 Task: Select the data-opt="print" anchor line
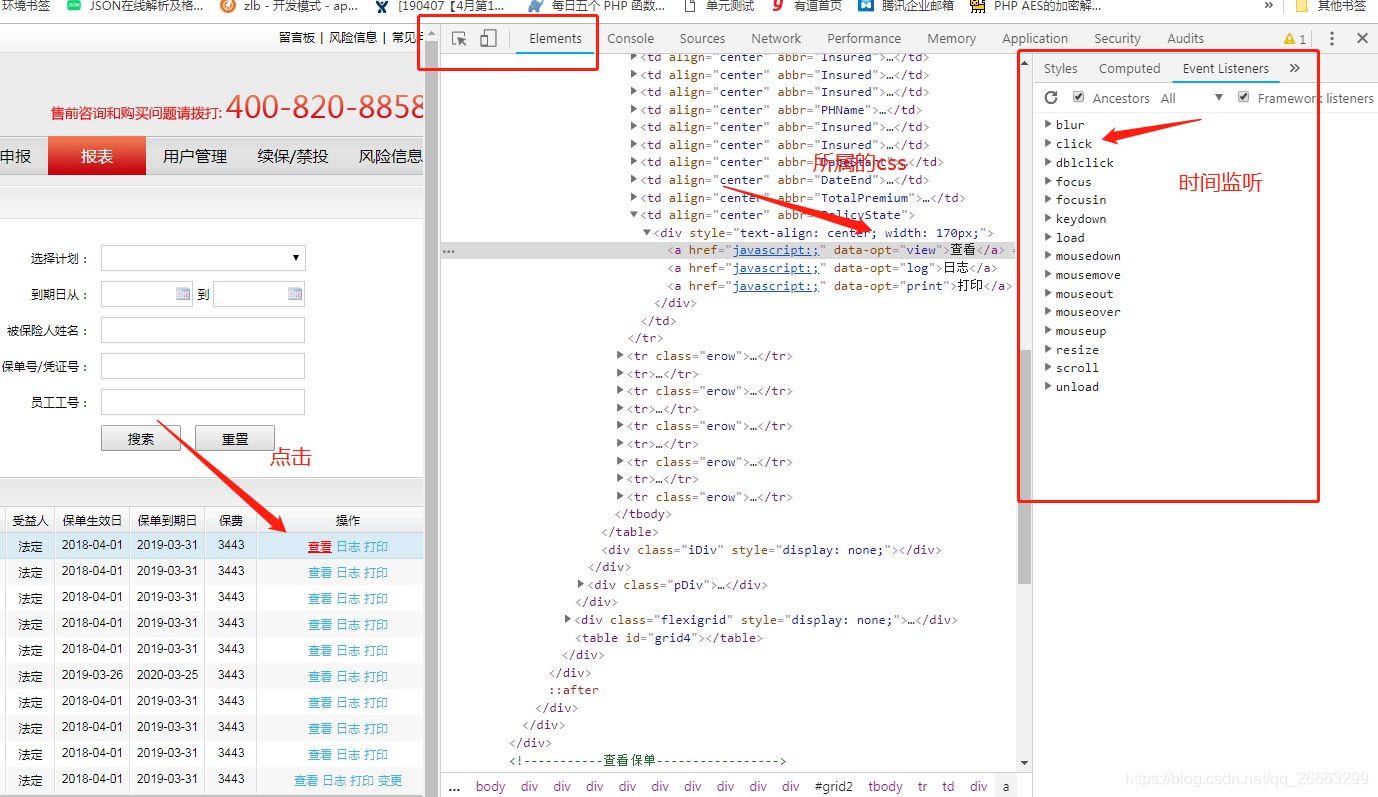839,286
